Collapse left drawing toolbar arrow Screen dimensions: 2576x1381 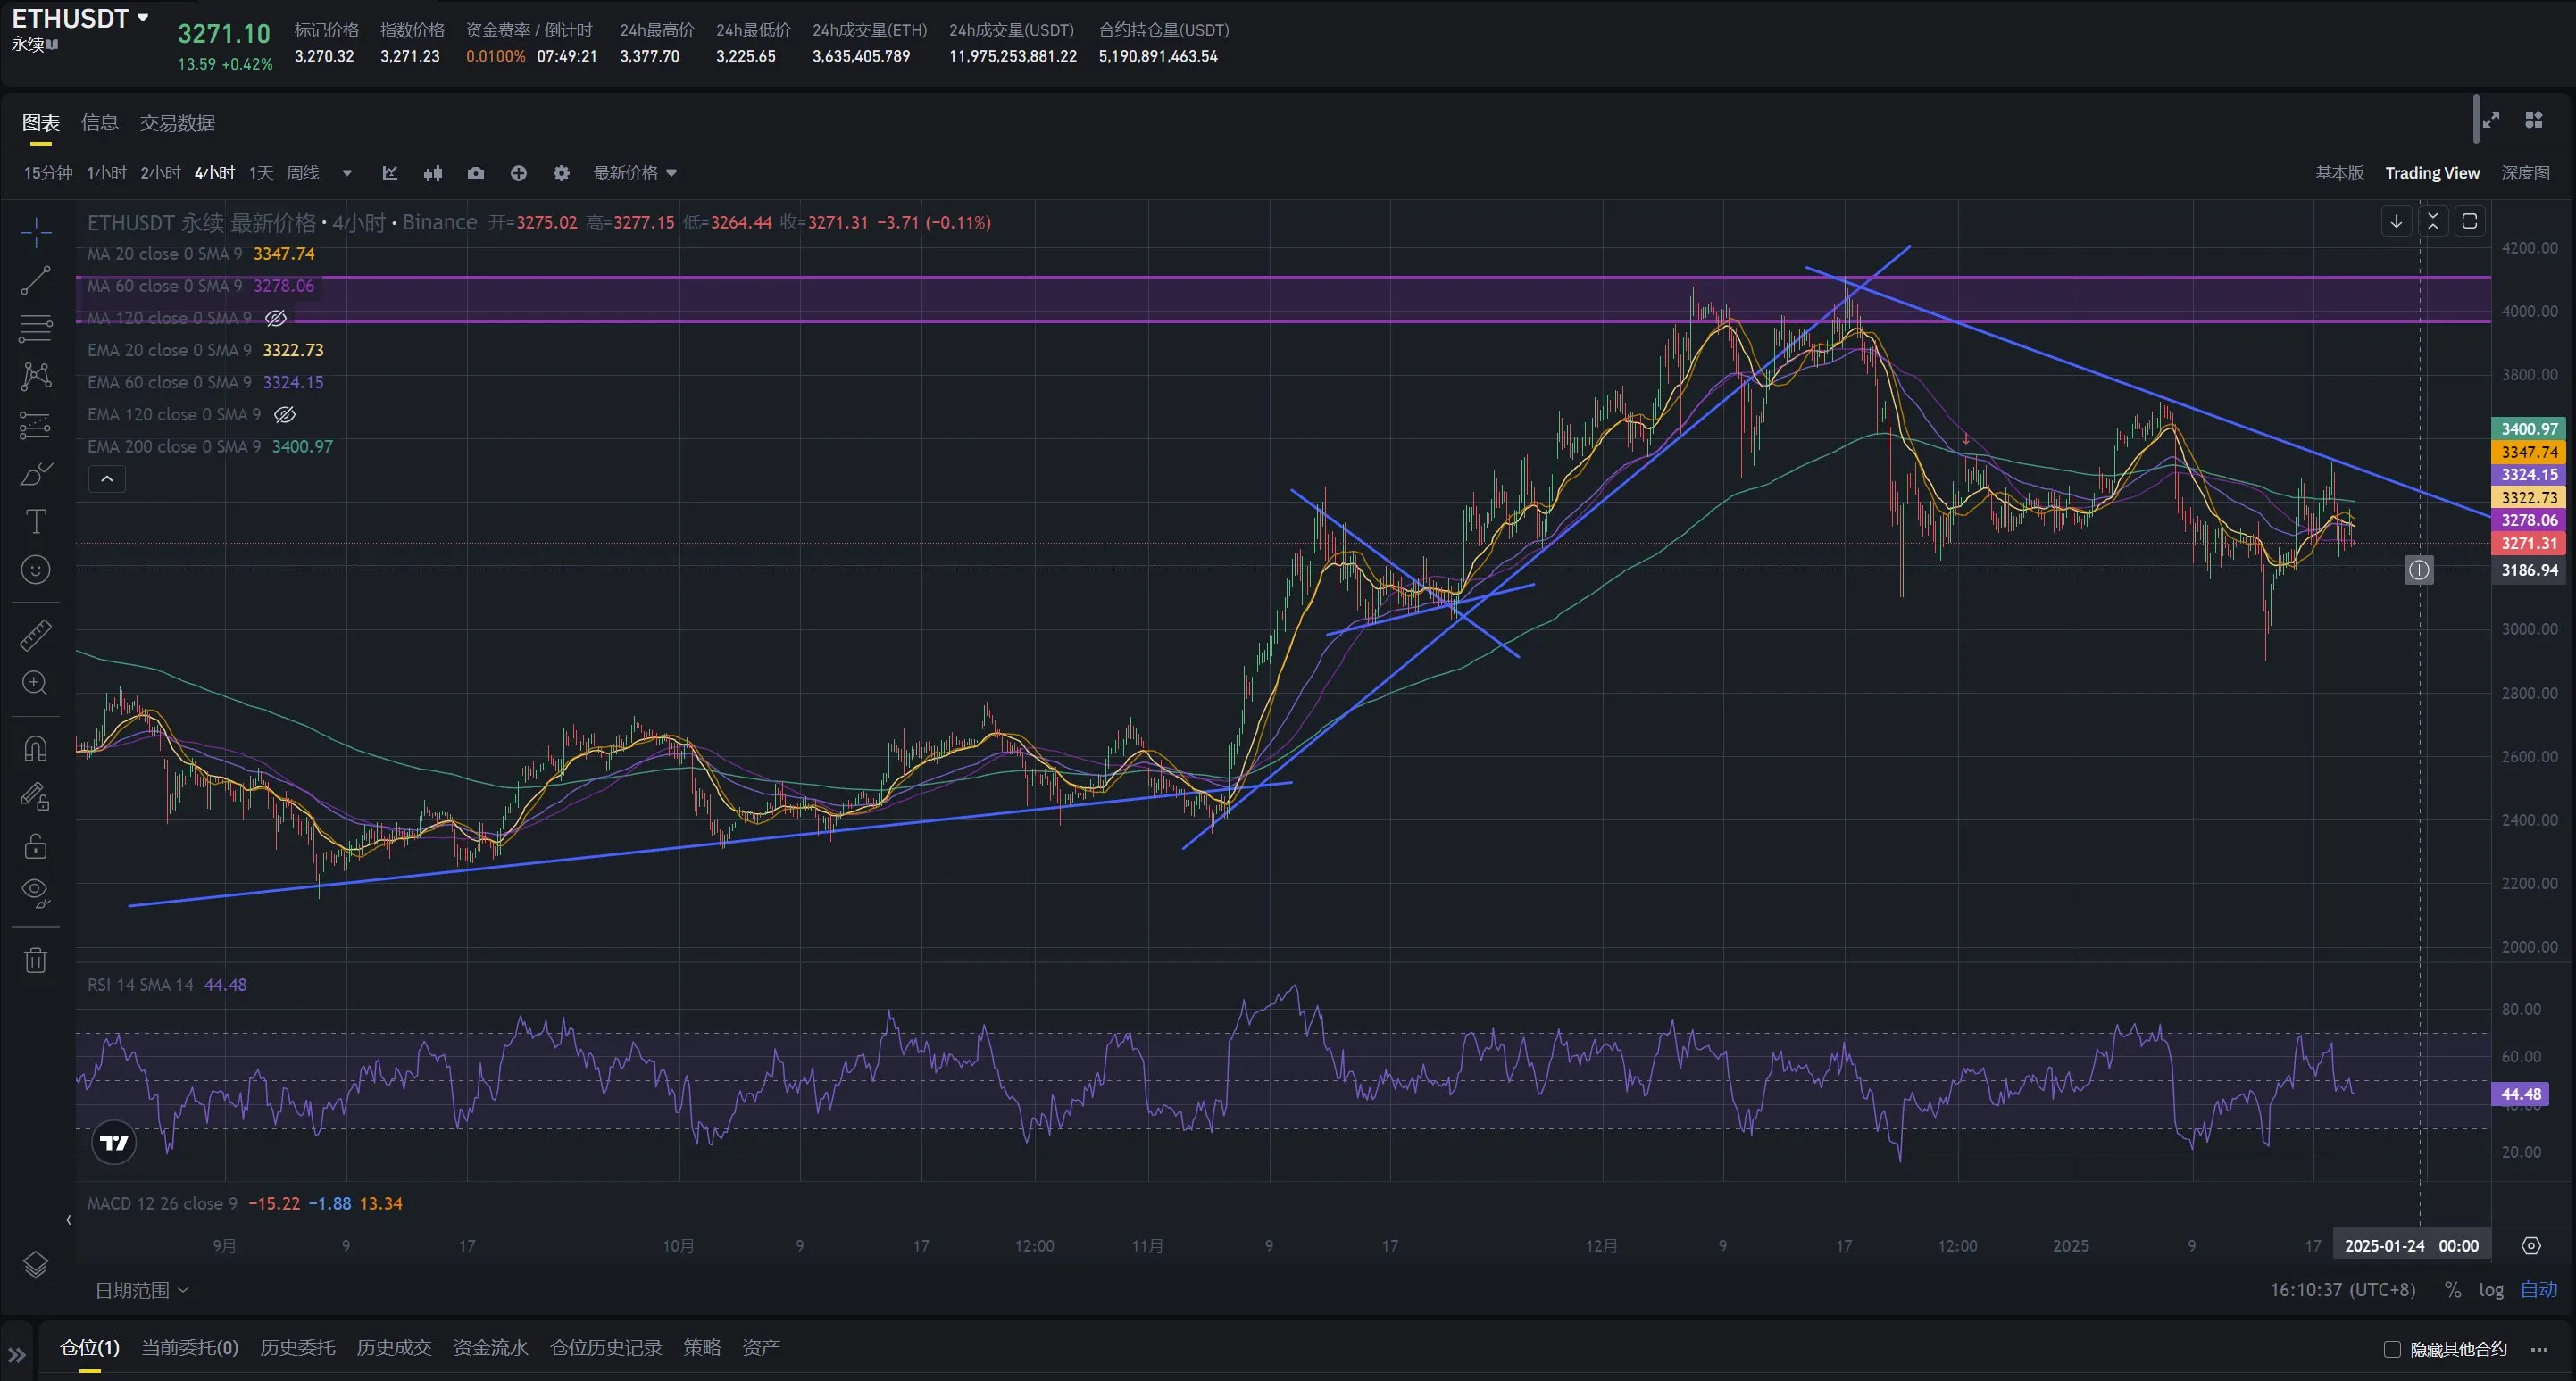pos(68,1219)
